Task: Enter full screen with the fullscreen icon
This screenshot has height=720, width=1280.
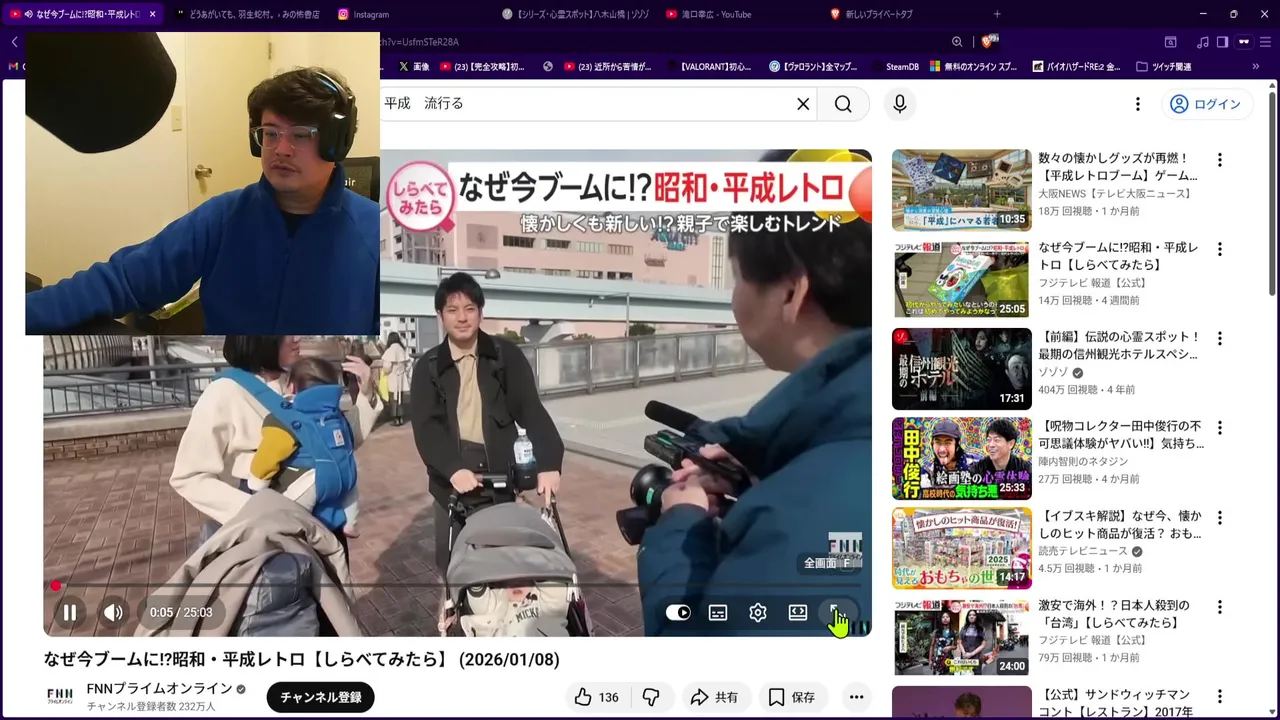Action: coord(836,612)
